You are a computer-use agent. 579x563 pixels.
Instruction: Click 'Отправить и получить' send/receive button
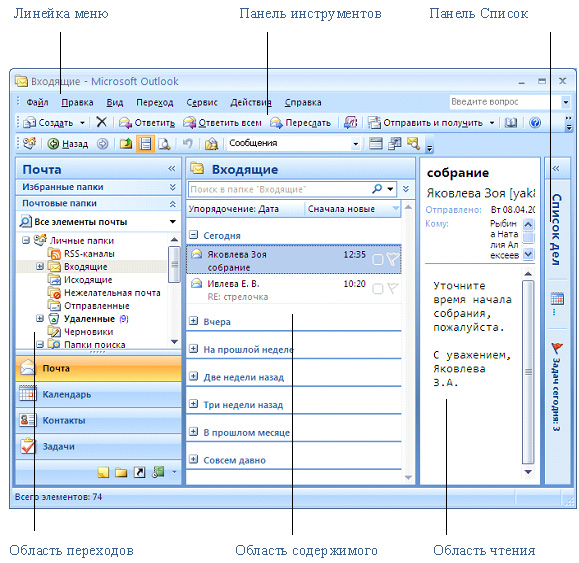(x=426, y=123)
